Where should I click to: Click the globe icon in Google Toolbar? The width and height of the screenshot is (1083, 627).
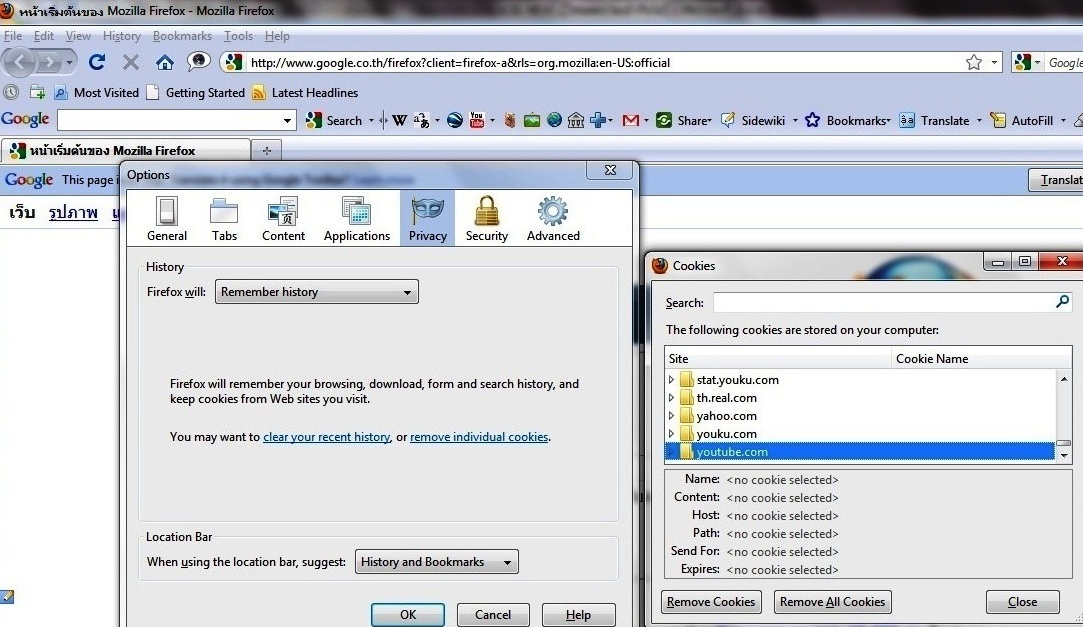[x=554, y=120]
